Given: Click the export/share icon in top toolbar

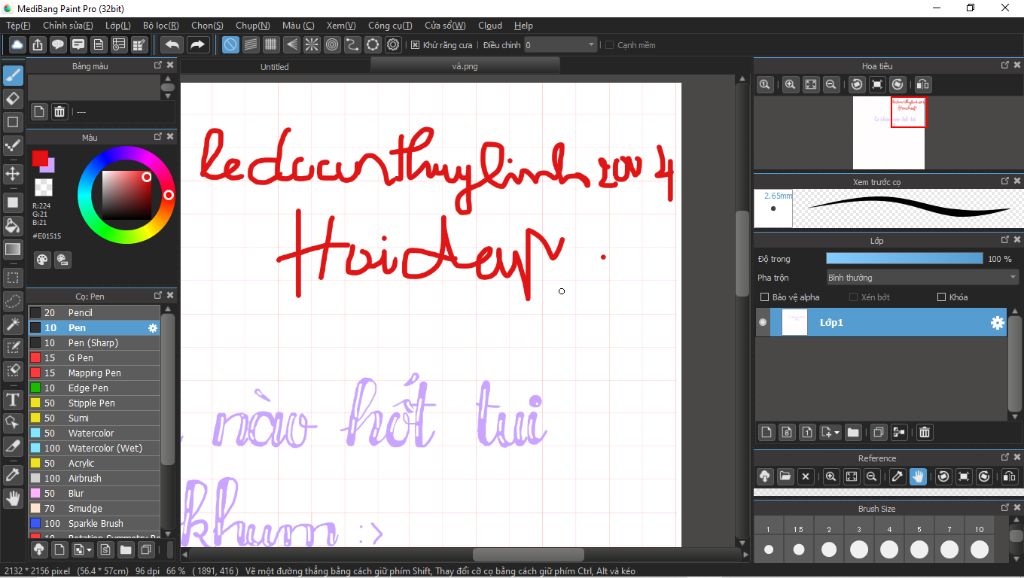Looking at the screenshot, I should [x=37, y=45].
